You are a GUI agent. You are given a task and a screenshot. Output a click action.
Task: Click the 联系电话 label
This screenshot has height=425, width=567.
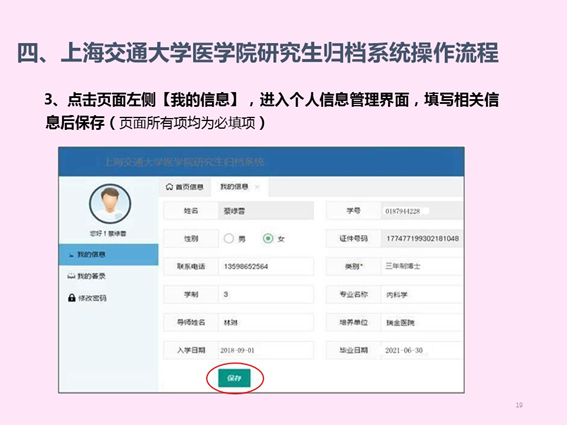point(191,267)
